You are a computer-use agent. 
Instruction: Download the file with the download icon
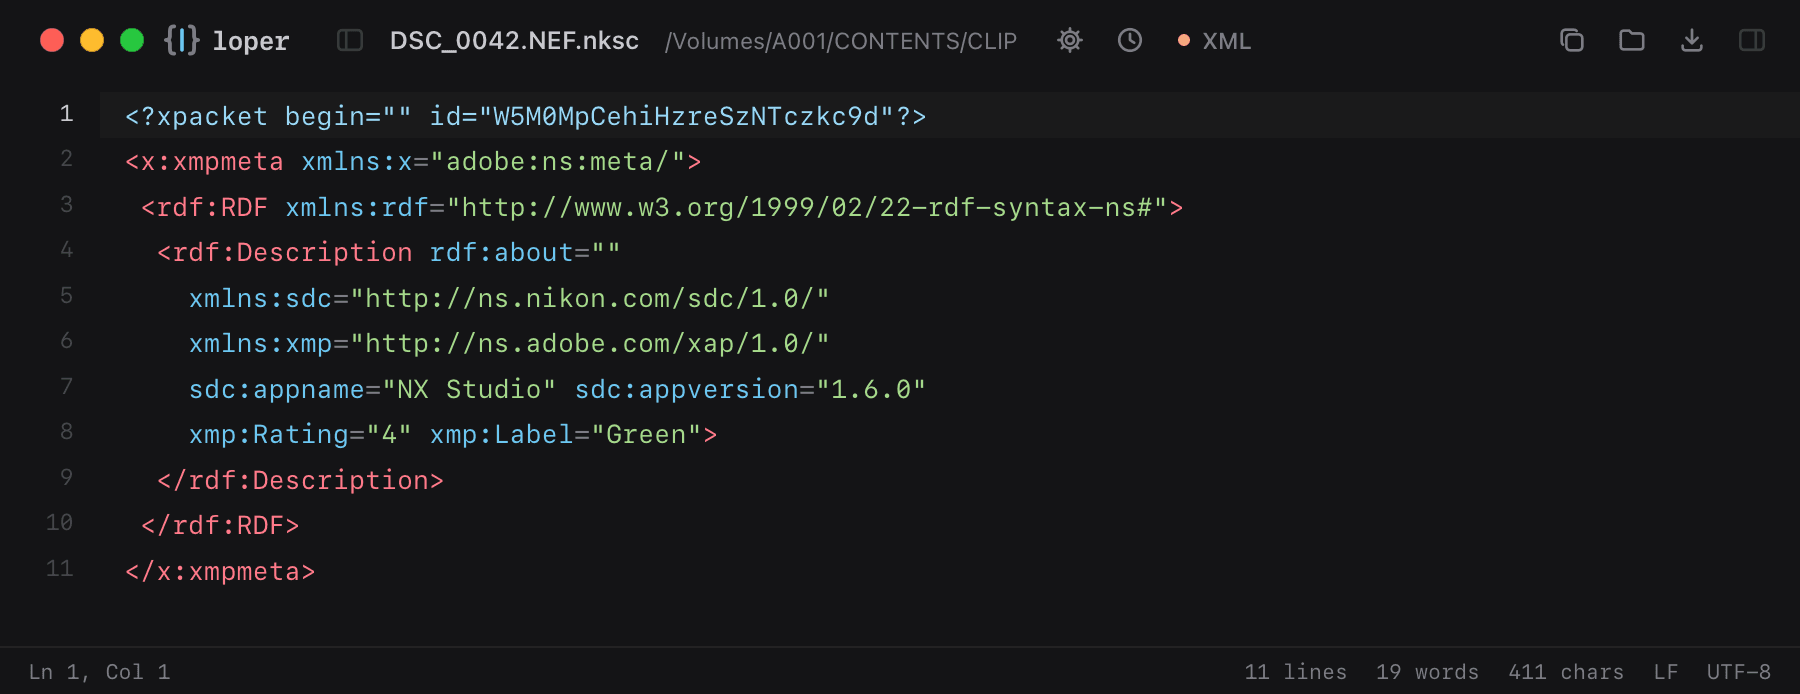tap(1692, 40)
